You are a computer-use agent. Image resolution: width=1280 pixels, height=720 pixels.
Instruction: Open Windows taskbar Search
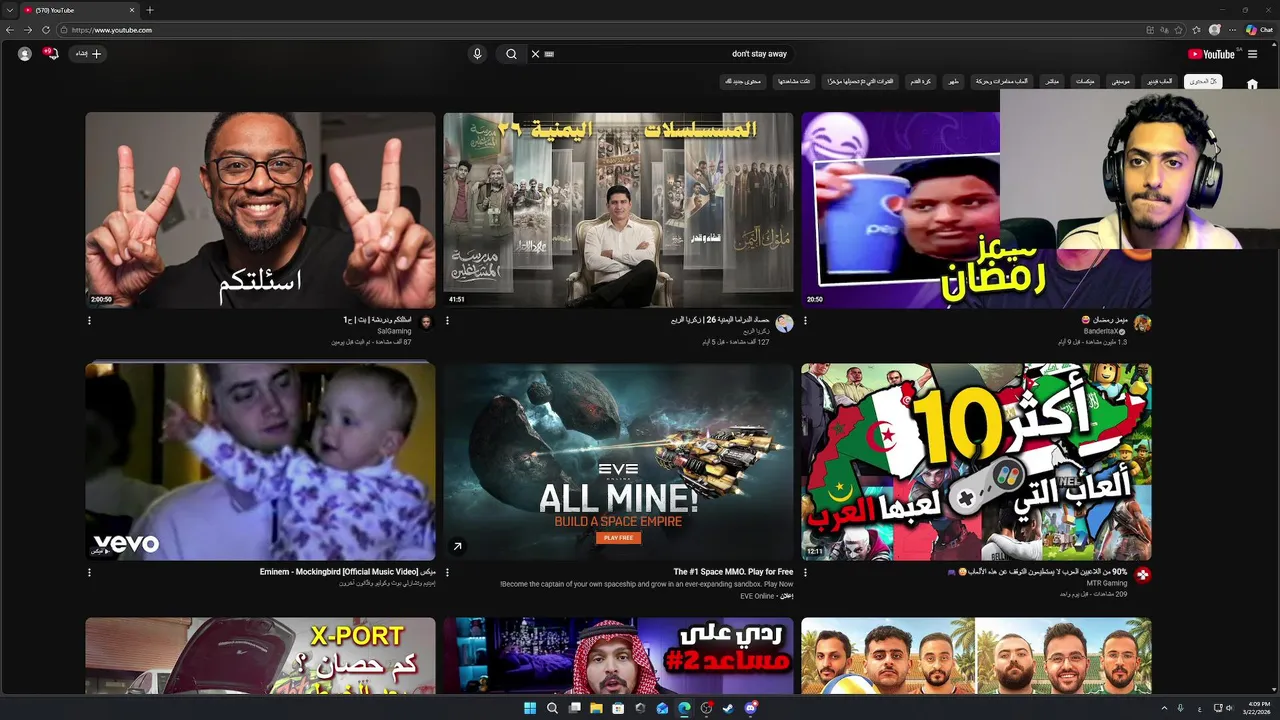coord(552,708)
